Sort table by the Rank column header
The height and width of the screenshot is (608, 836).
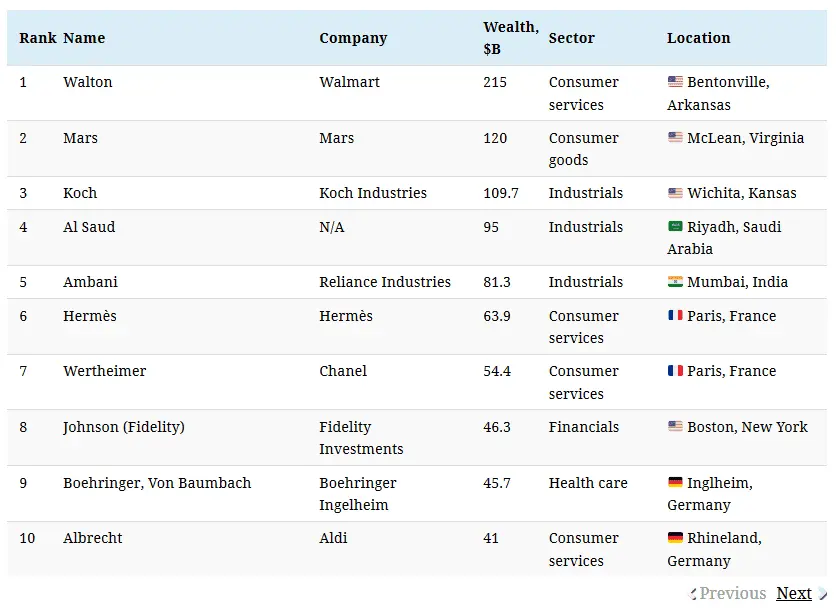[x=37, y=38]
